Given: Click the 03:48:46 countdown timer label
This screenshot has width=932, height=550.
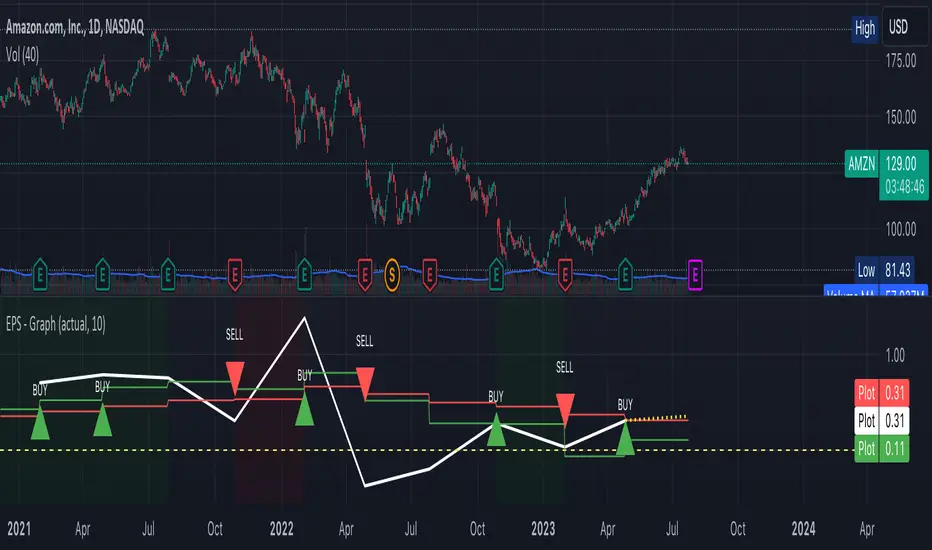Looking at the screenshot, I should (905, 187).
